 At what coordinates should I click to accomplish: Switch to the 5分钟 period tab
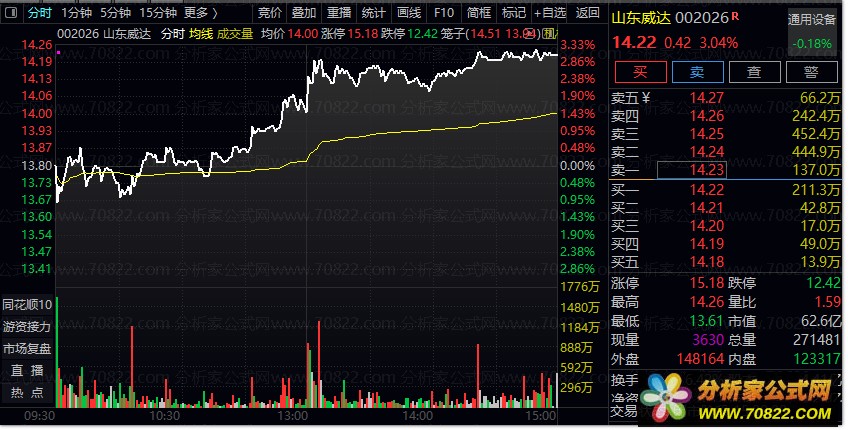point(115,12)
